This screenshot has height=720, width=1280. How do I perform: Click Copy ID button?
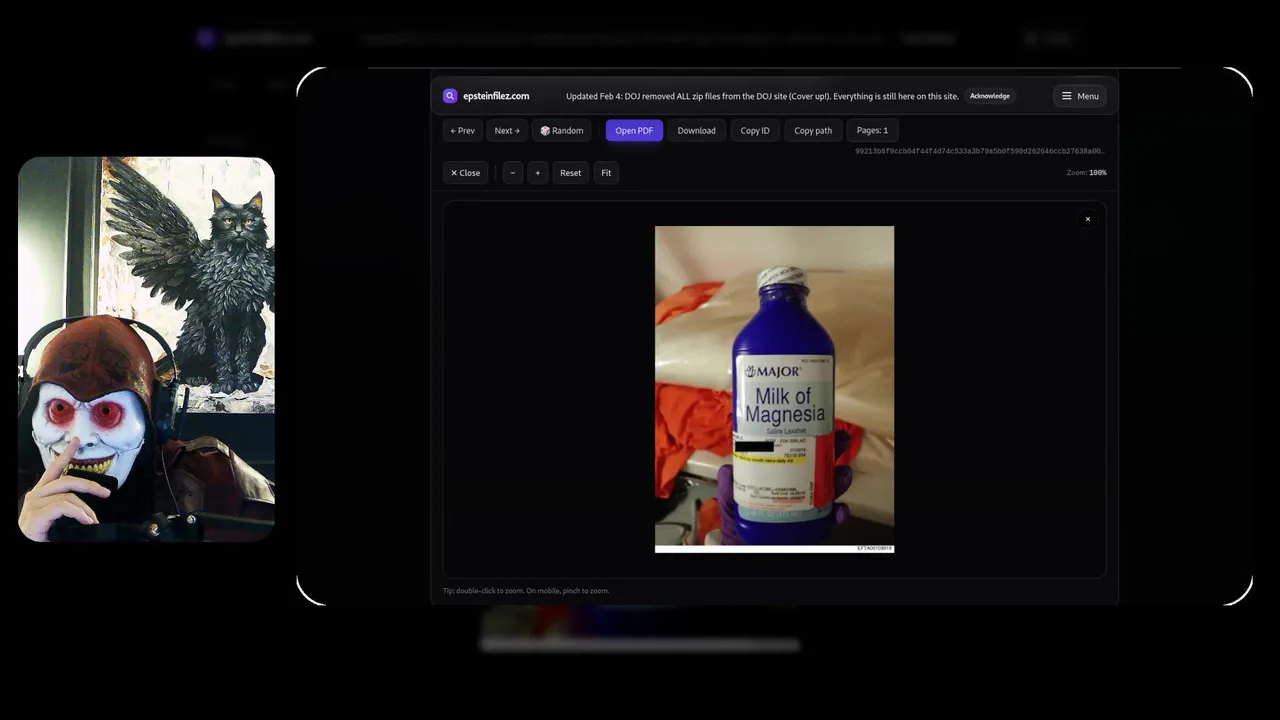click(x=755, y=130)
